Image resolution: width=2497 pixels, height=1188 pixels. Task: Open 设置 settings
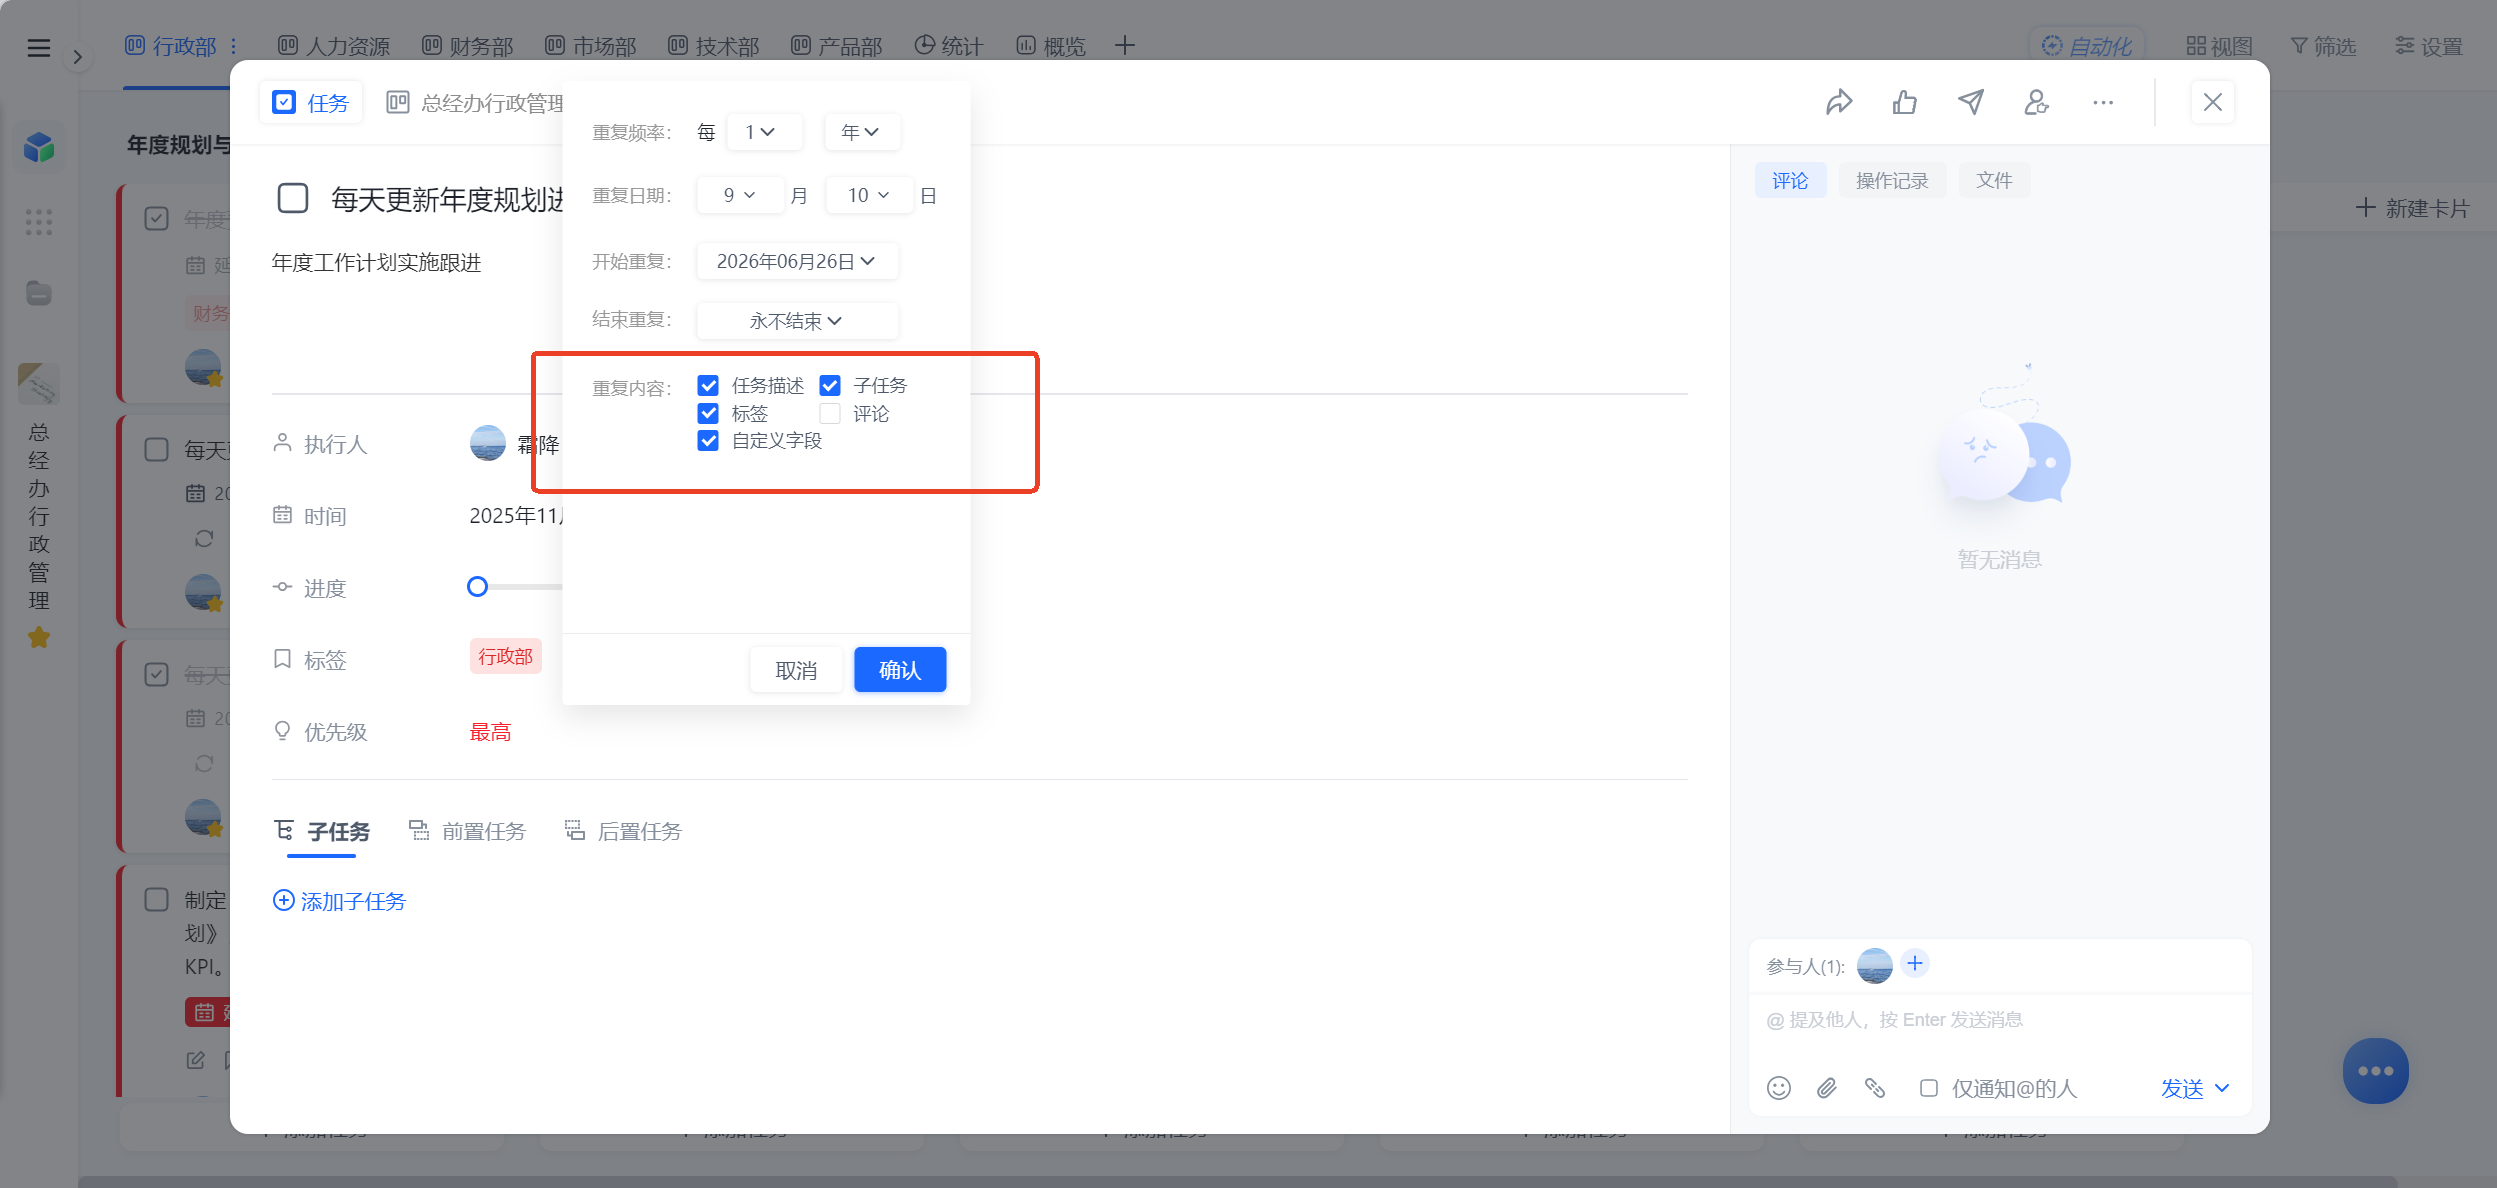[x=2429, y=46]
